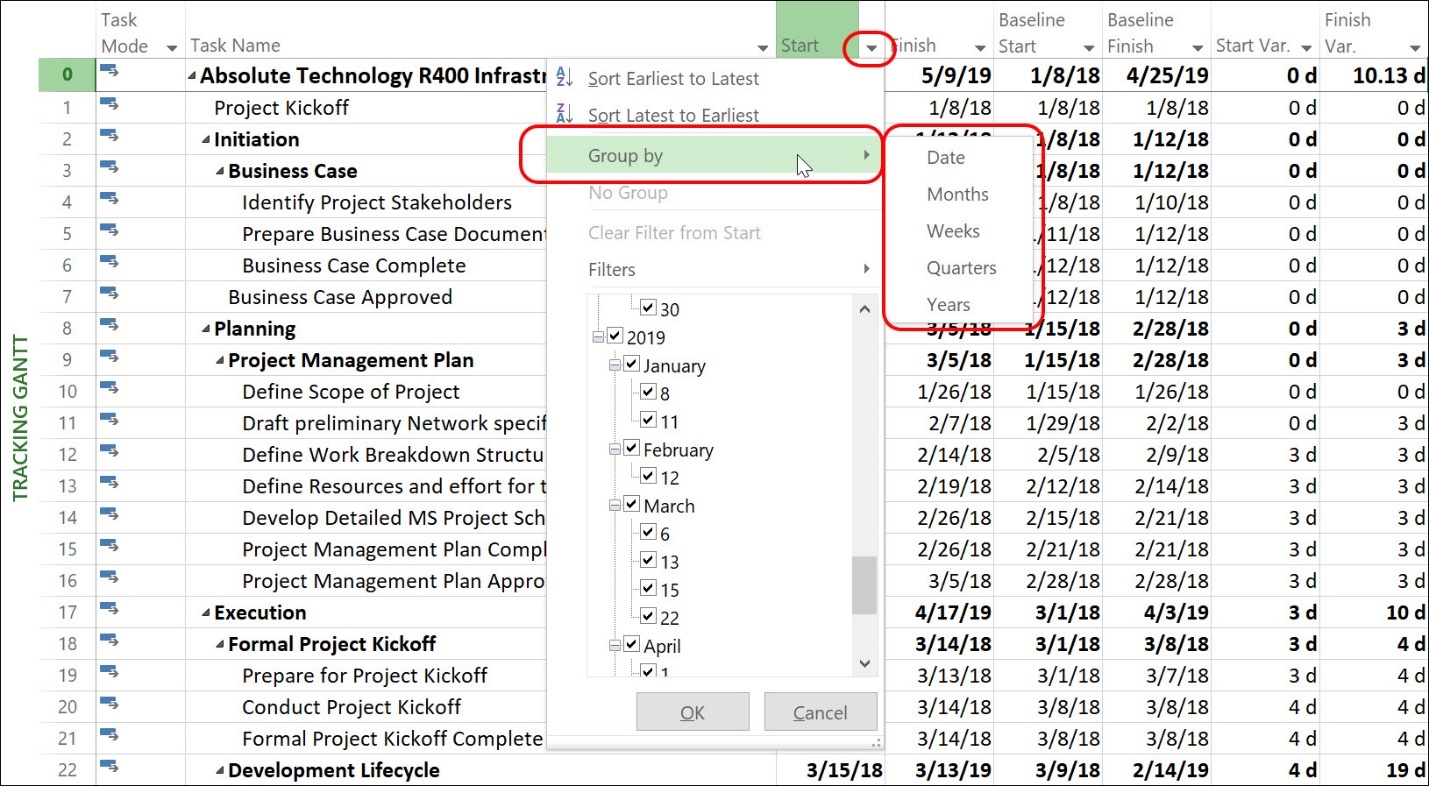Collapse the March tree node
This screenshot has height=786, width=1429.
614,505
